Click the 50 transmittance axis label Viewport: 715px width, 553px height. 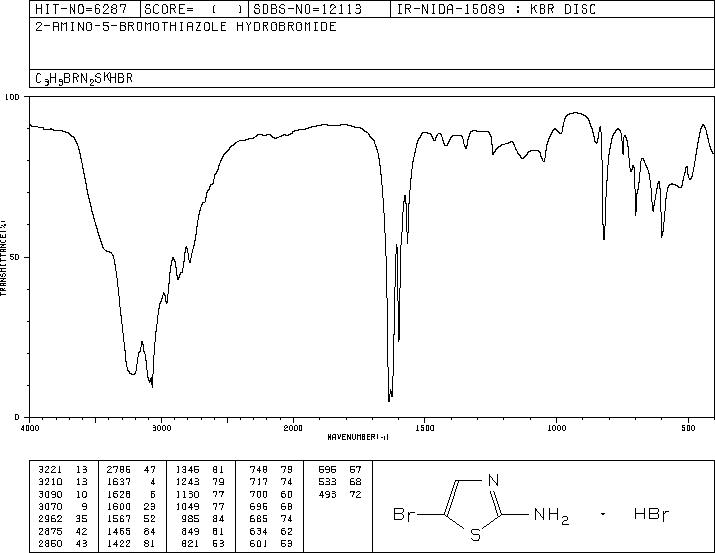14,257
